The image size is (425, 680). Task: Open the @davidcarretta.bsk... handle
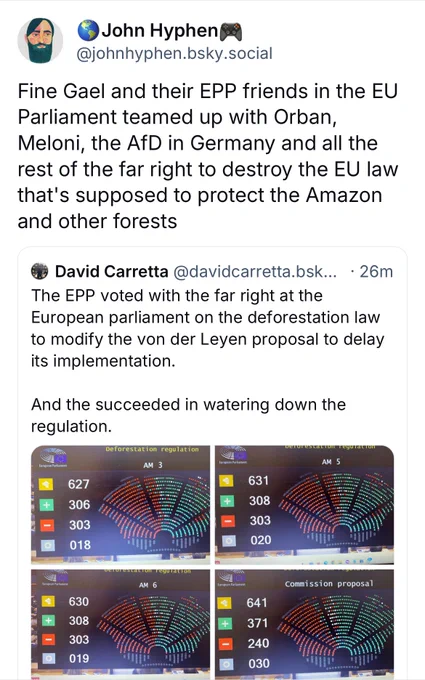point(255,271)
